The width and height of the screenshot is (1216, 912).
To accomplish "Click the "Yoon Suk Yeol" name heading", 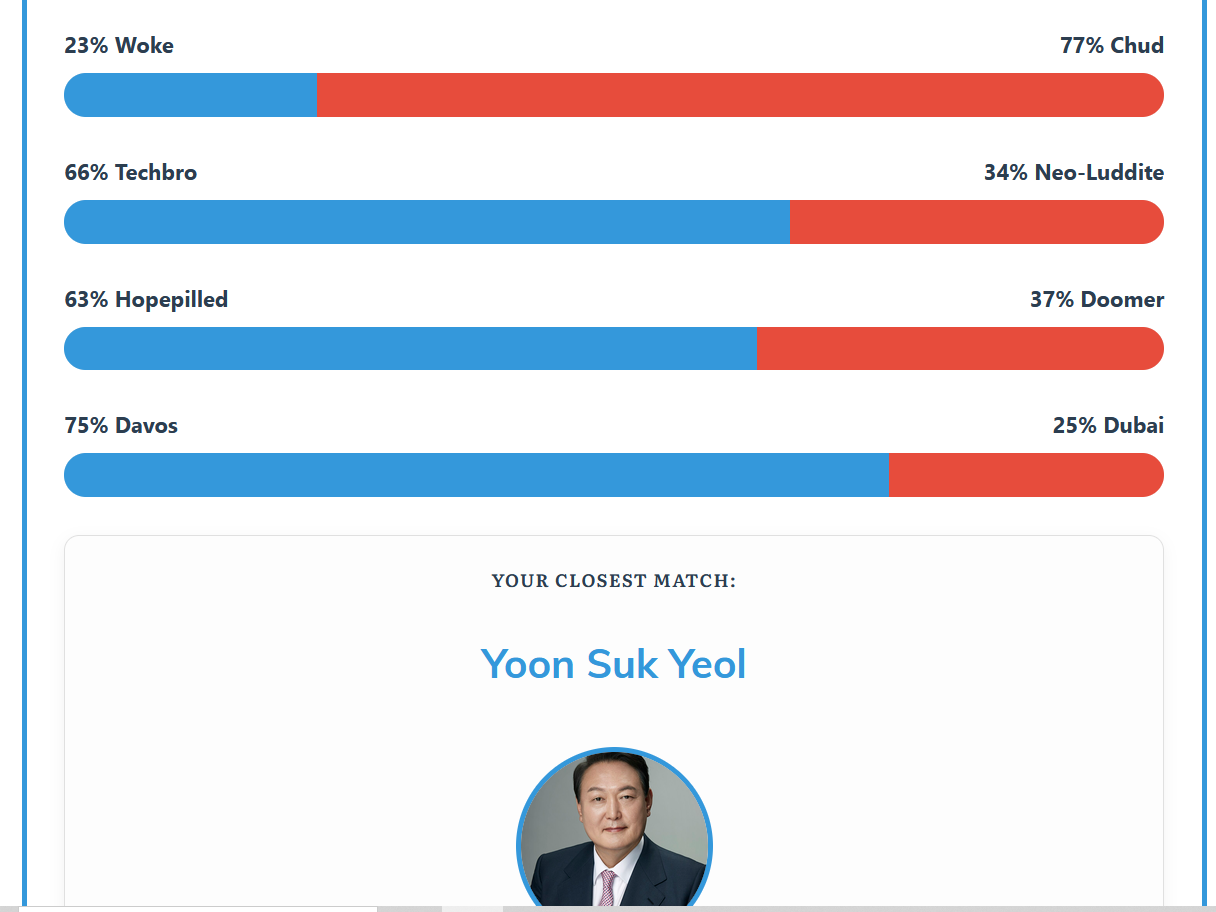I will pyautogui.click(x=614, y=664).
